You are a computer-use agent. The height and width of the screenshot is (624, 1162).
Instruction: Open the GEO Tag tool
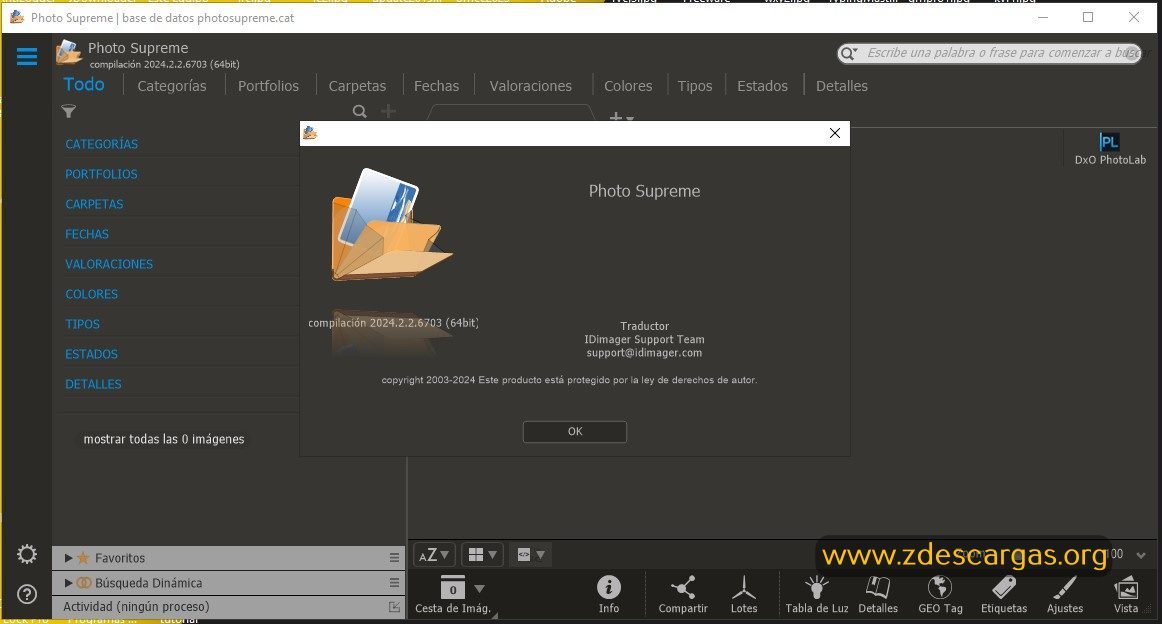[940, 594]
